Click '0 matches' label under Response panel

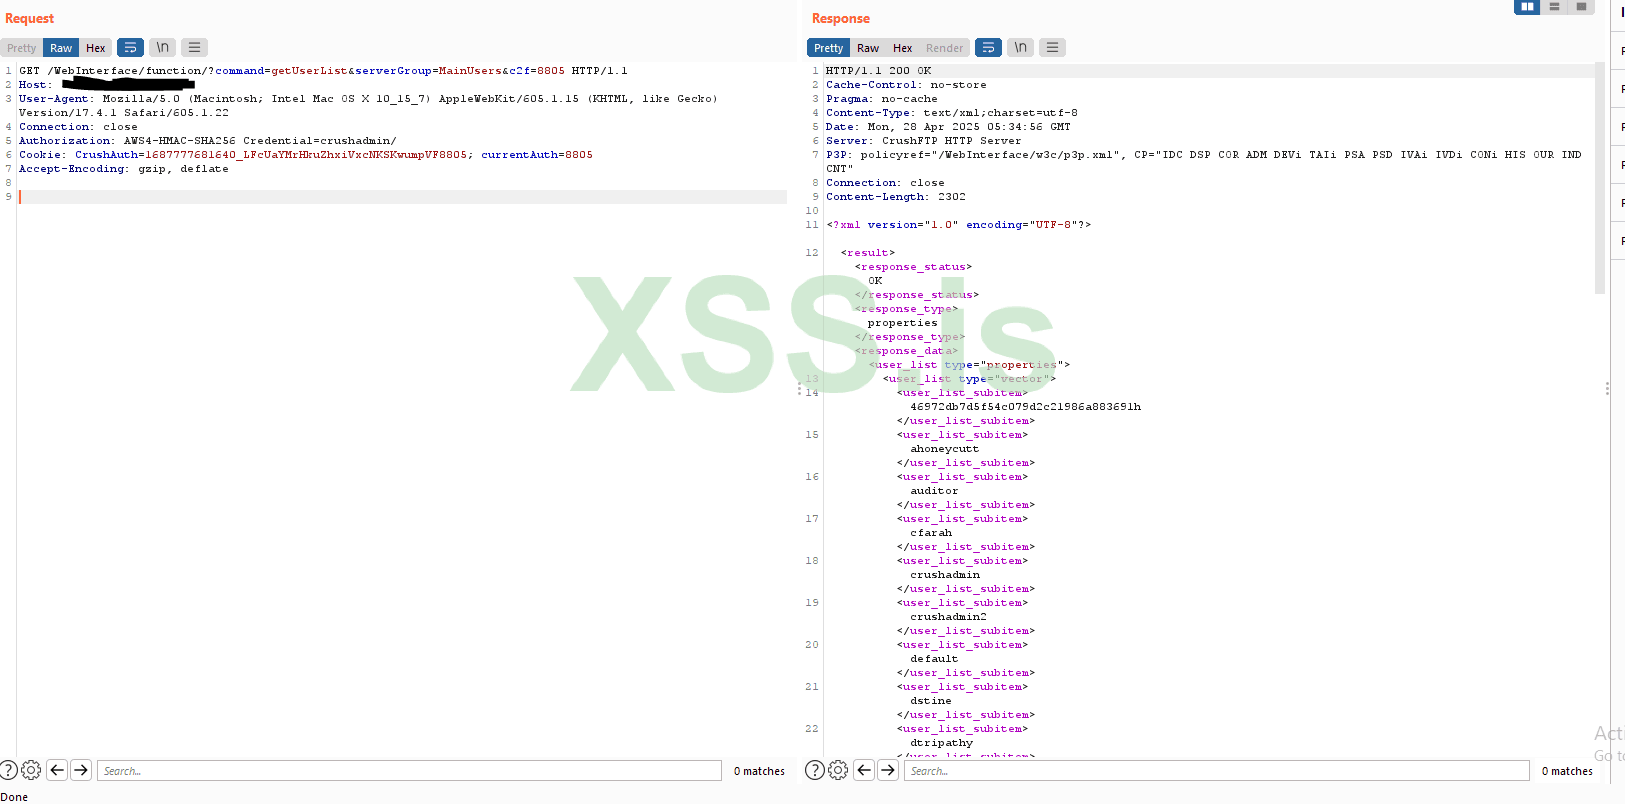pos(1567,771)
